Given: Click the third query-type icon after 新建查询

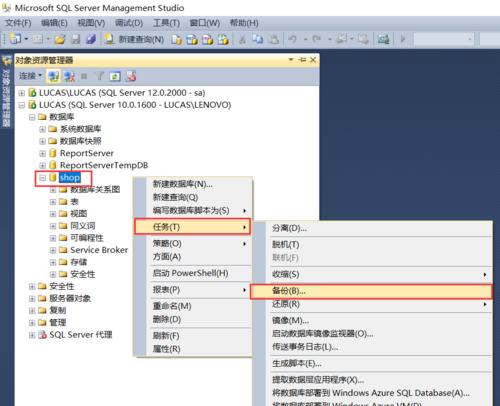Looking at the screenshot, I should tap(207, 40).
